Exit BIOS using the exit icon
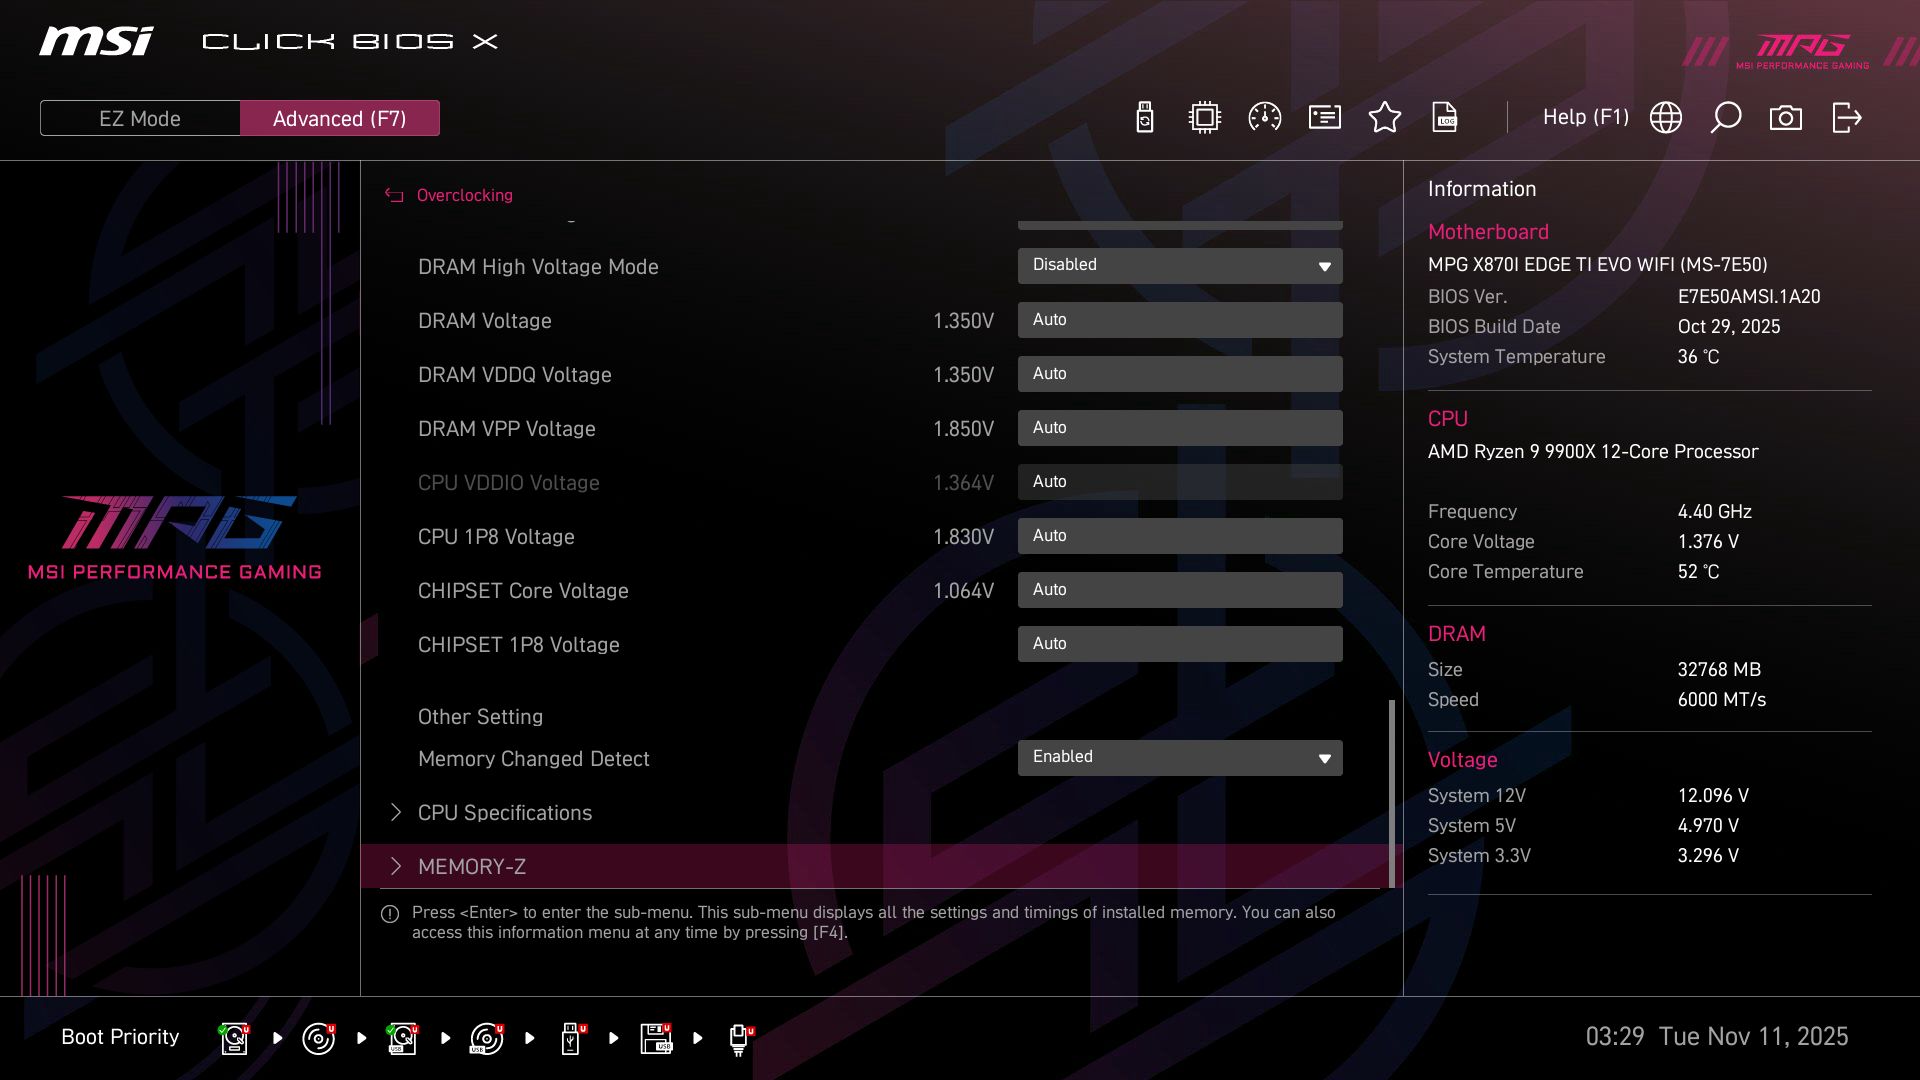This screenshot has height=1080, width=1920. (x=1845, y=117)
